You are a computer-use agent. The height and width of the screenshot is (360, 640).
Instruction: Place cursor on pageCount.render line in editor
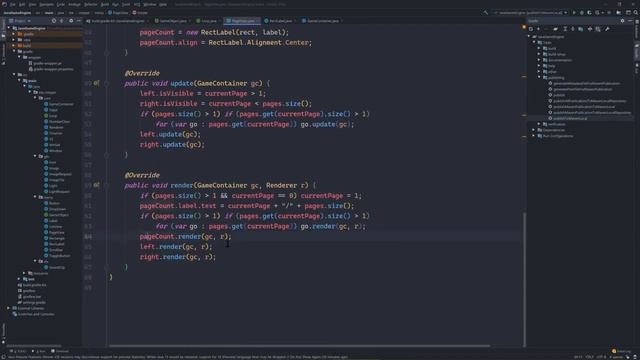click(x=185, y=236)
